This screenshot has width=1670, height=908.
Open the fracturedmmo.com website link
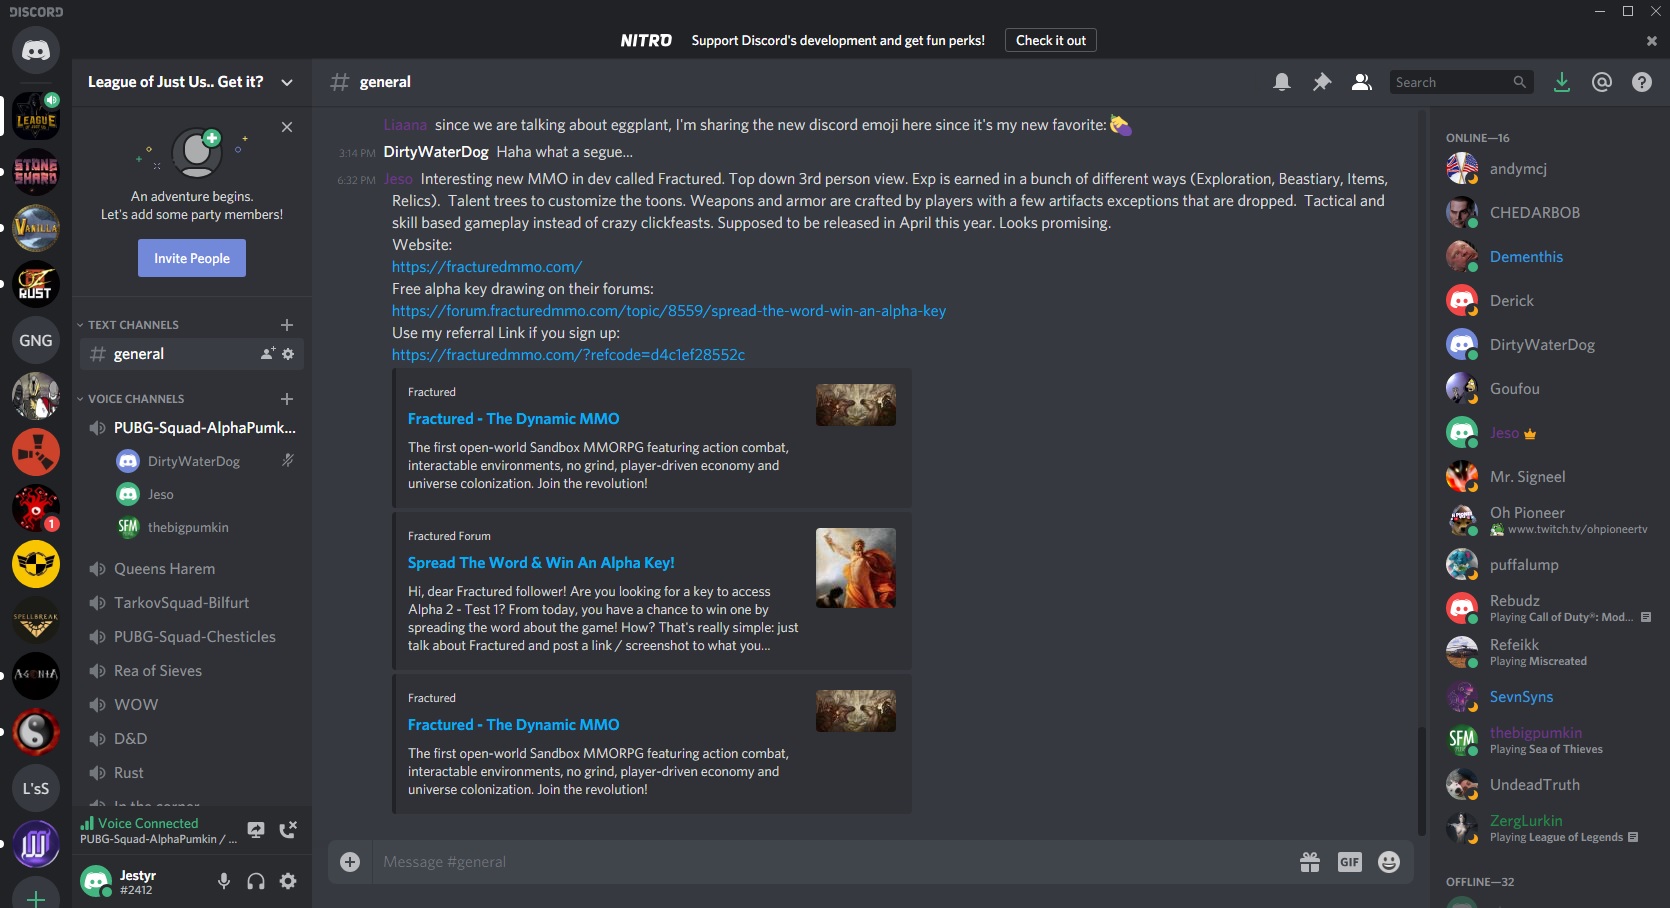(487, 267)
